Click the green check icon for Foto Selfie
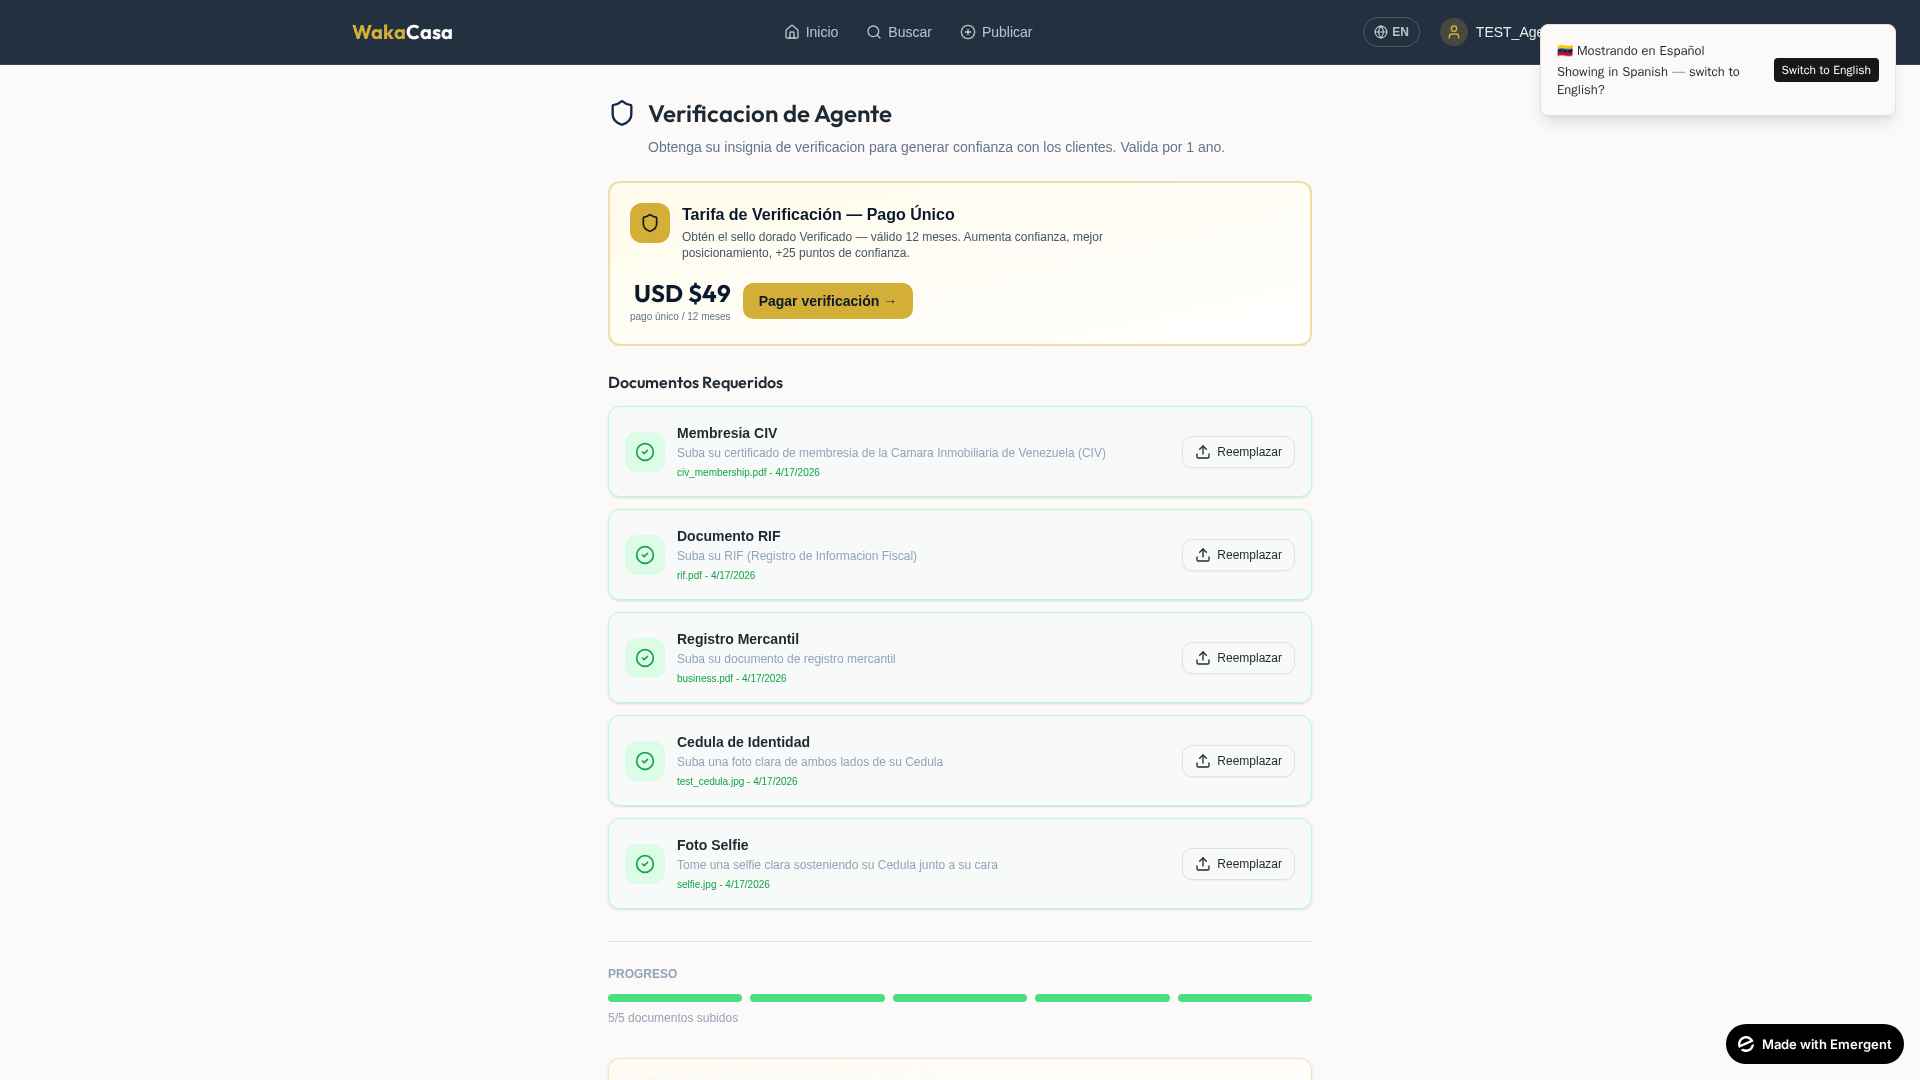 point(645,864)
